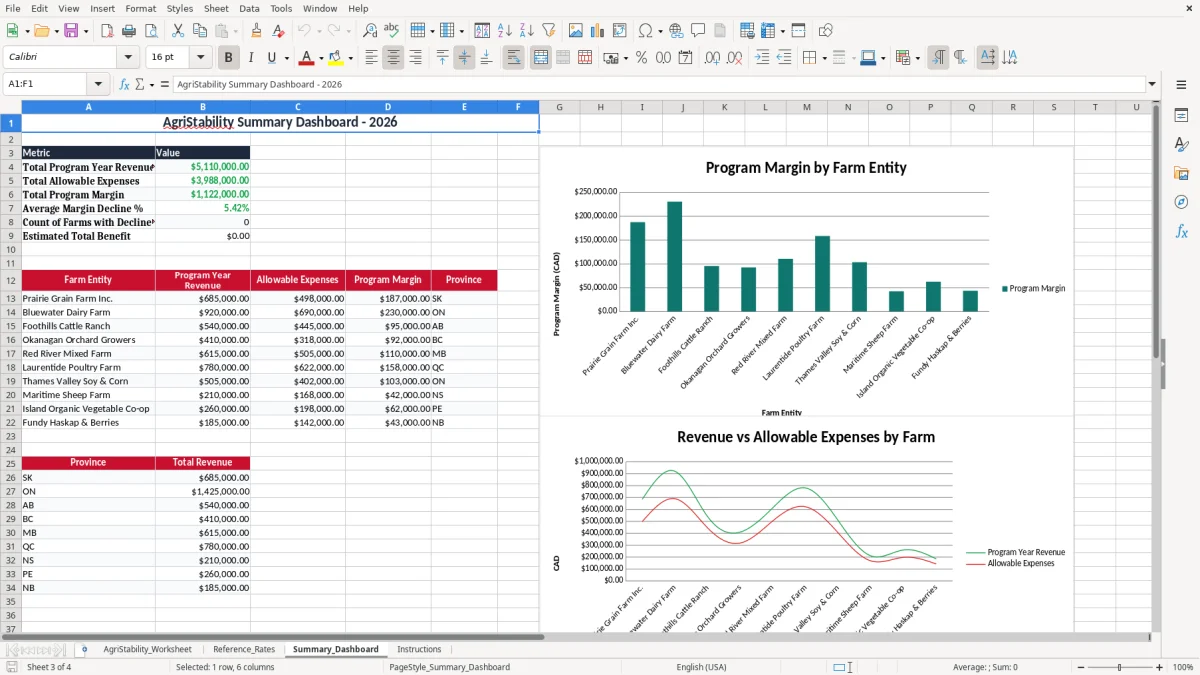1200x675 pixels.
Task: Toggle Wrap Text button
Action: tap(513, 58)
